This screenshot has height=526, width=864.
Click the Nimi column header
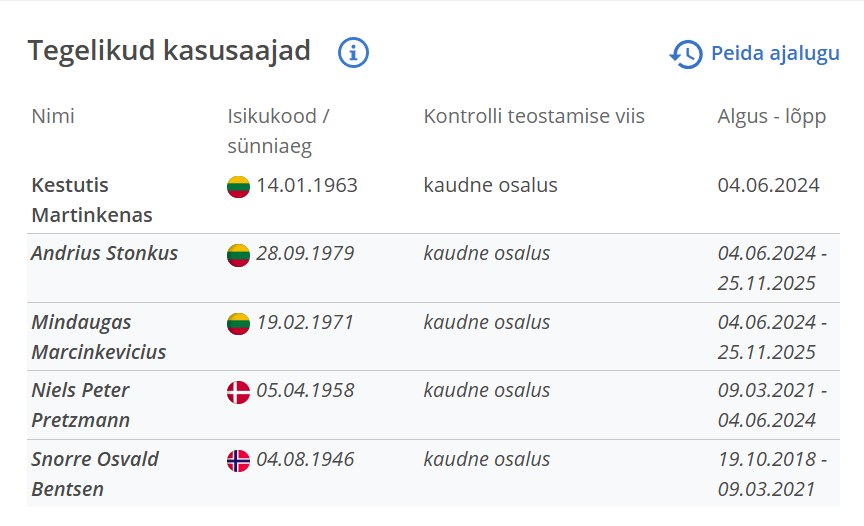pyautogui.click(x=53, y=116)
